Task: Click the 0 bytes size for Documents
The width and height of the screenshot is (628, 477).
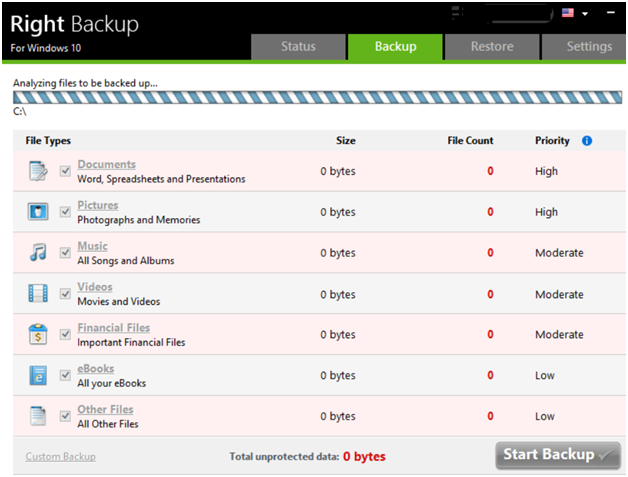Action: (338, 171)
